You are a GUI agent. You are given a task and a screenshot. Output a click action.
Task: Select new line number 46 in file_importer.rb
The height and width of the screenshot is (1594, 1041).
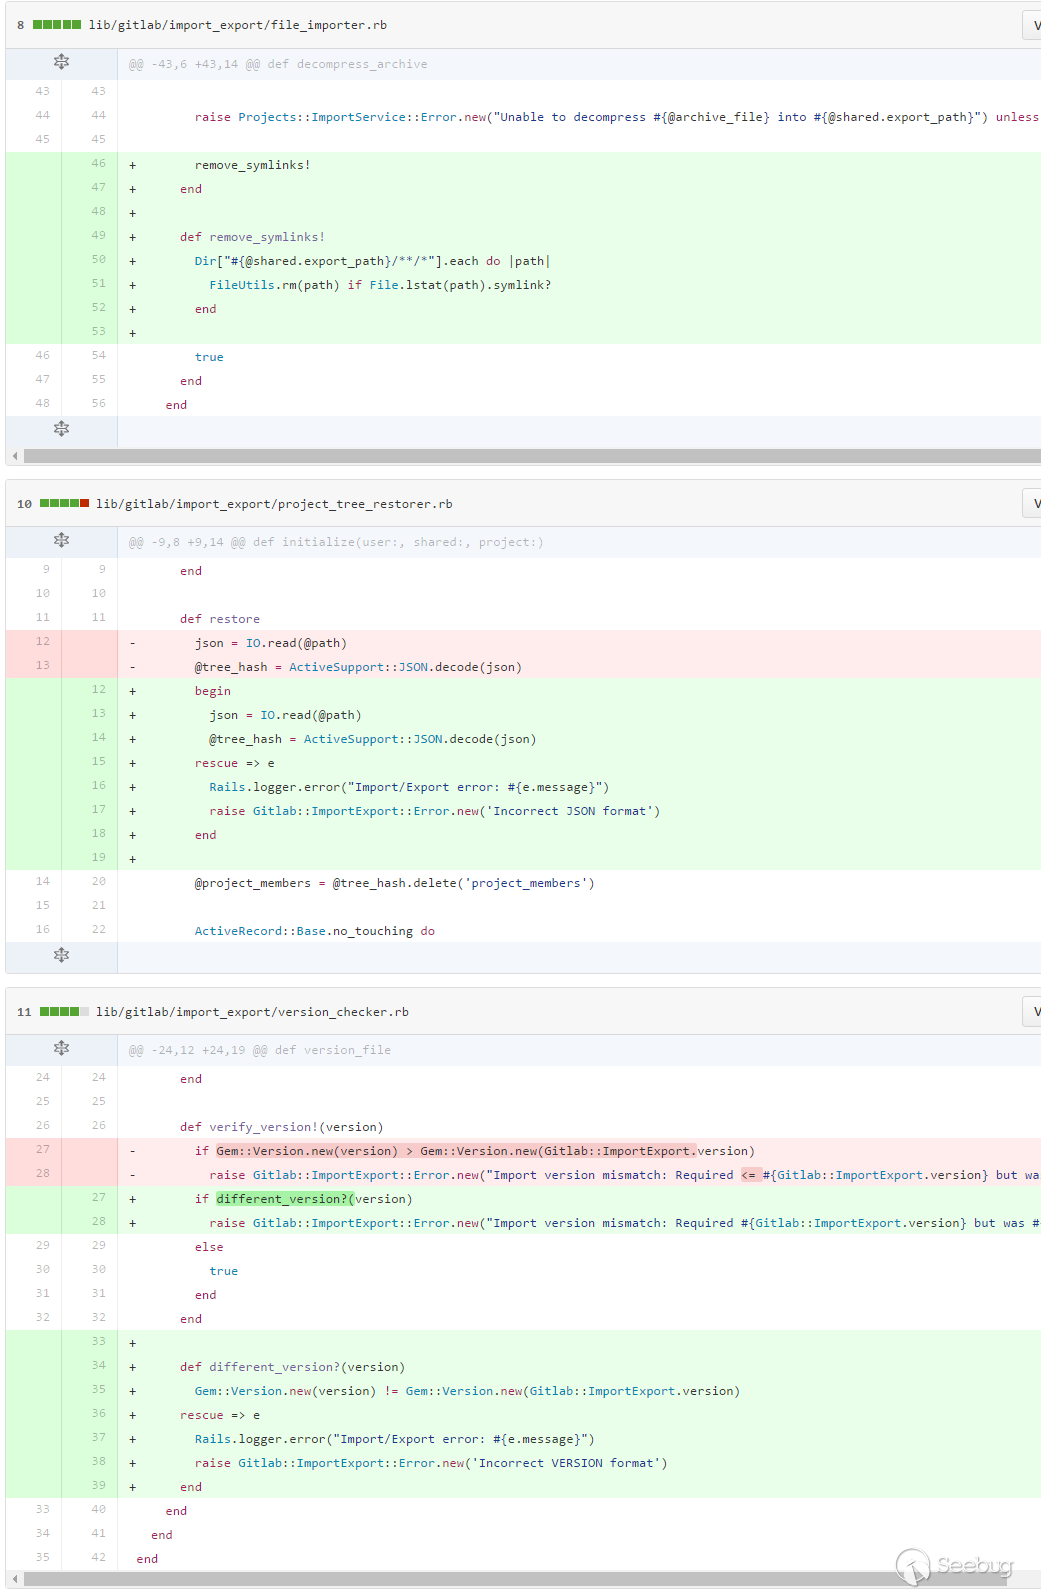pyautogui.click(x=98, y=164)
